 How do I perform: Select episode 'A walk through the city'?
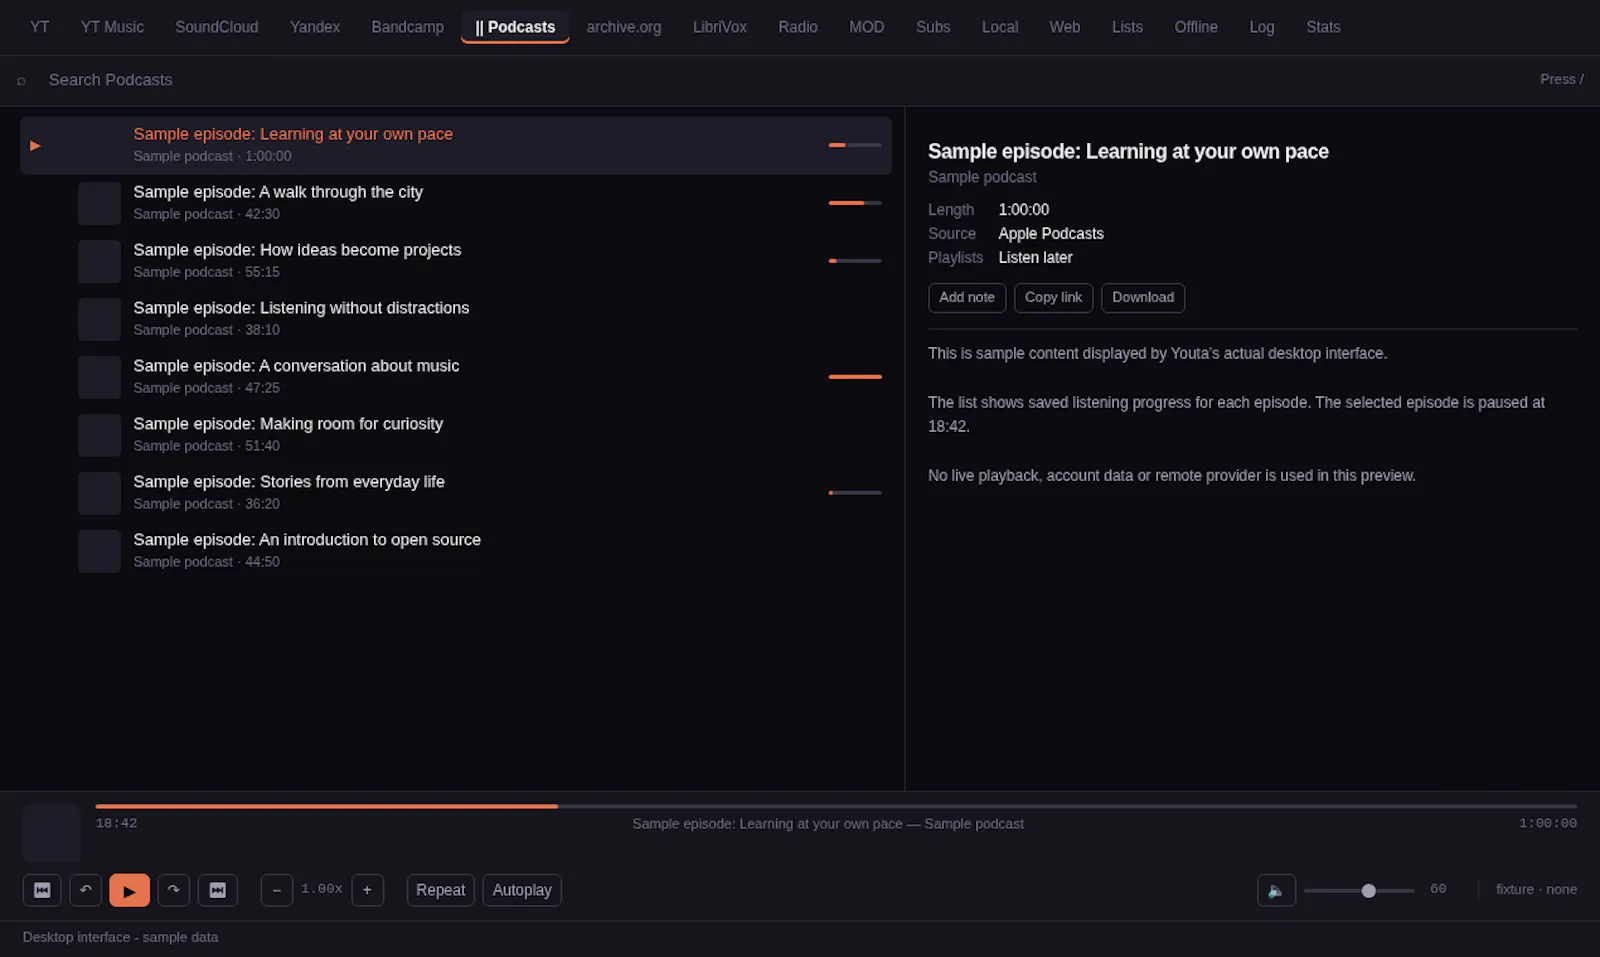pyautogui.click(x=456, y=203)
